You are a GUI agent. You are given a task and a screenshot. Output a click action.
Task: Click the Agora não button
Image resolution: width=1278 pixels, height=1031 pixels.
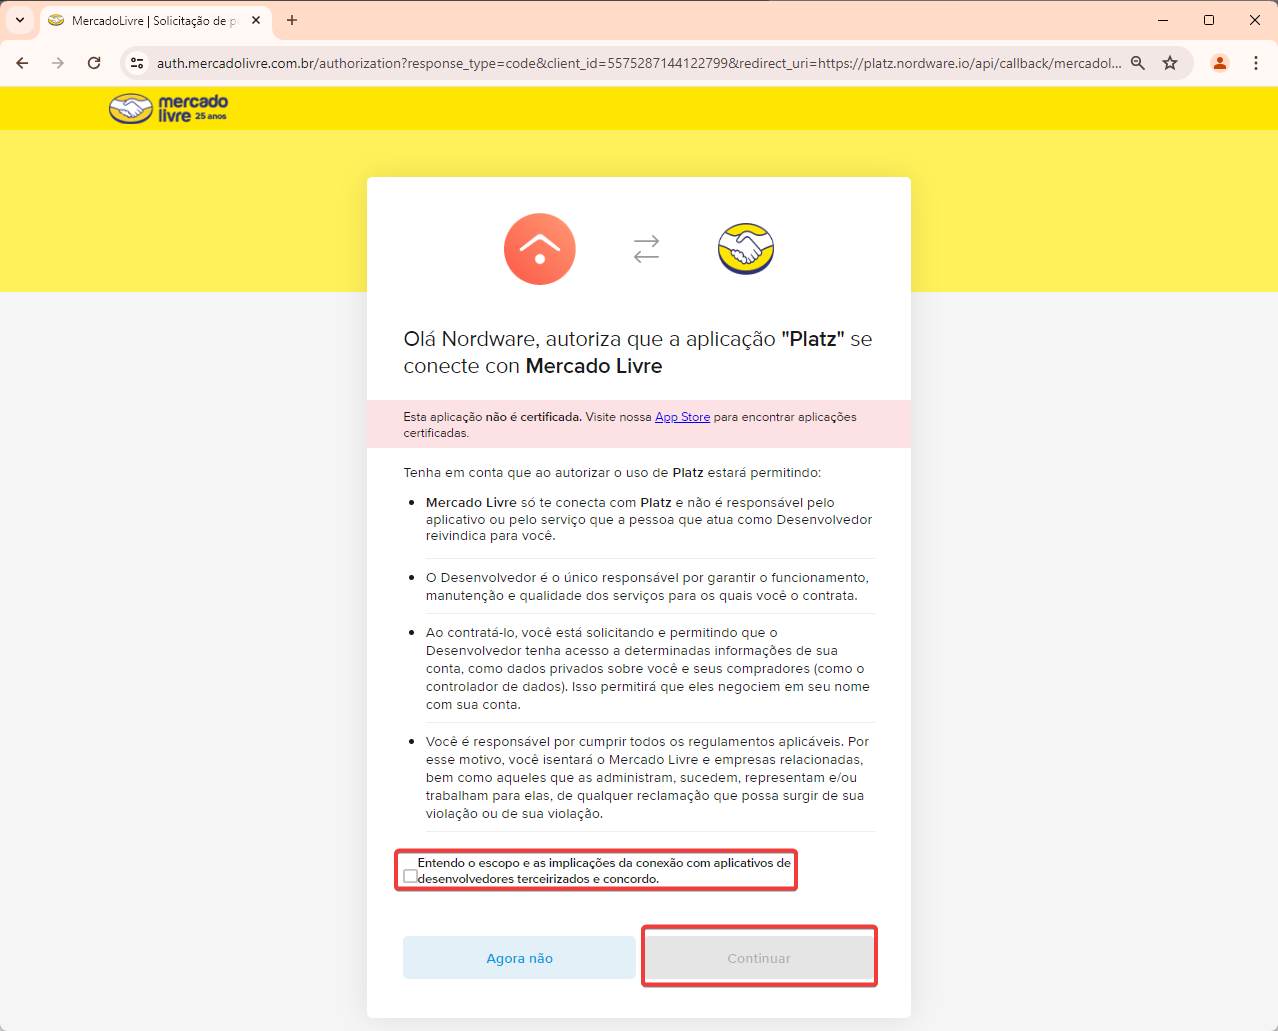click(519, 958)
